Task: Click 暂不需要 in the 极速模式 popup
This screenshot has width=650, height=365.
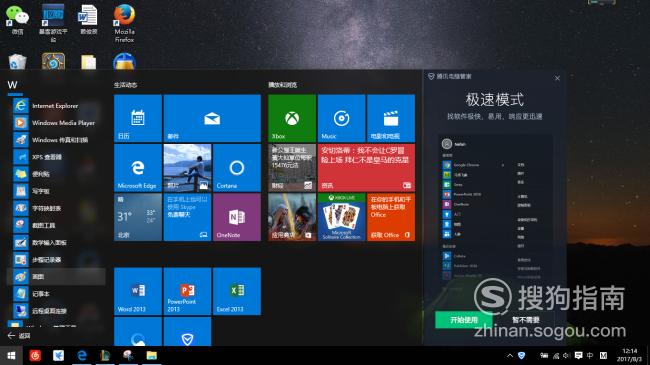Action: click(x=526, y=320)
